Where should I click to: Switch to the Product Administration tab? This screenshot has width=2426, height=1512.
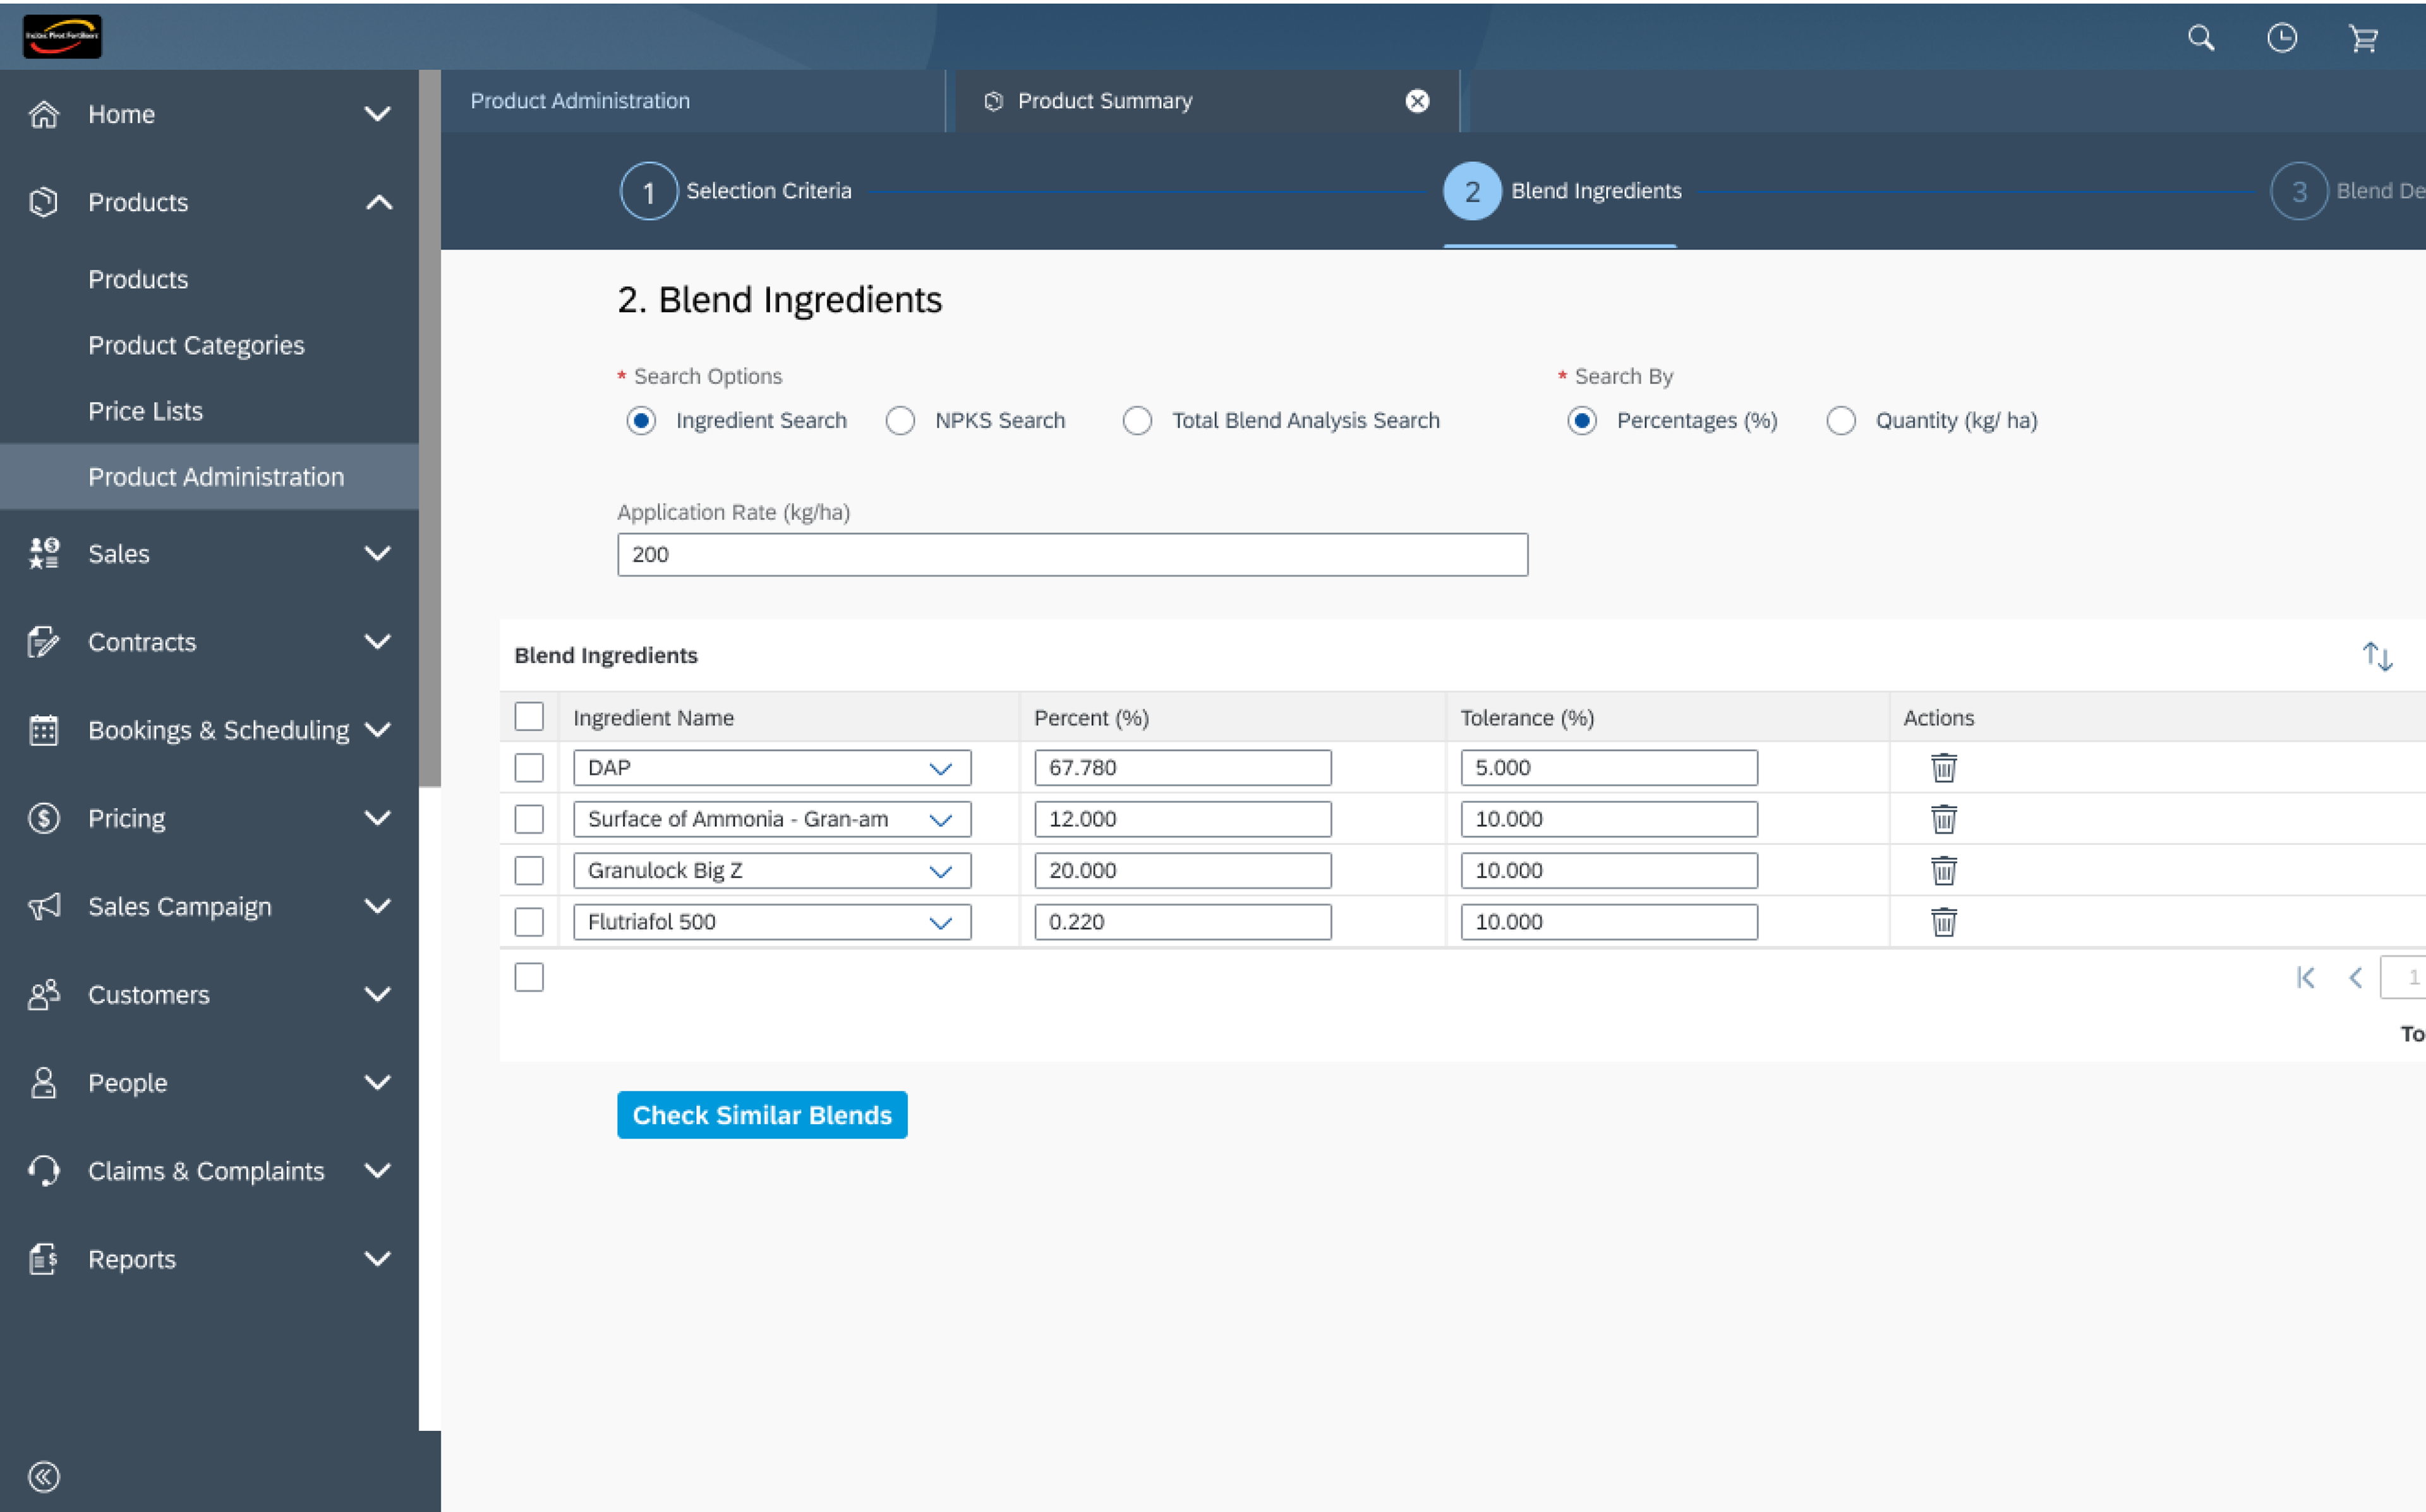coord(693,101)
